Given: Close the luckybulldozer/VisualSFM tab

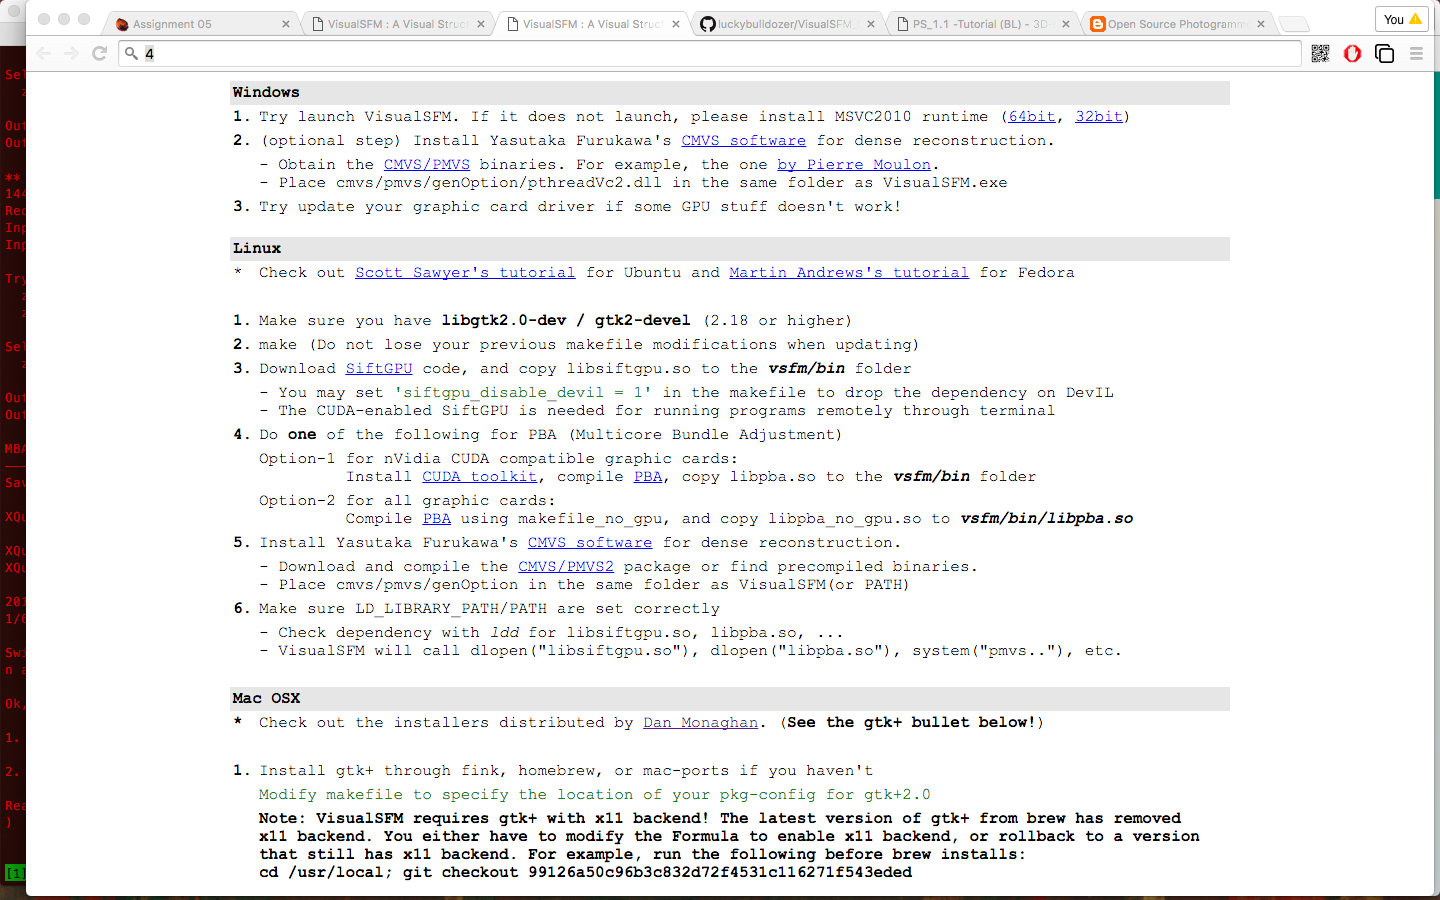Looking at the screenshot, I should point(870,23).
